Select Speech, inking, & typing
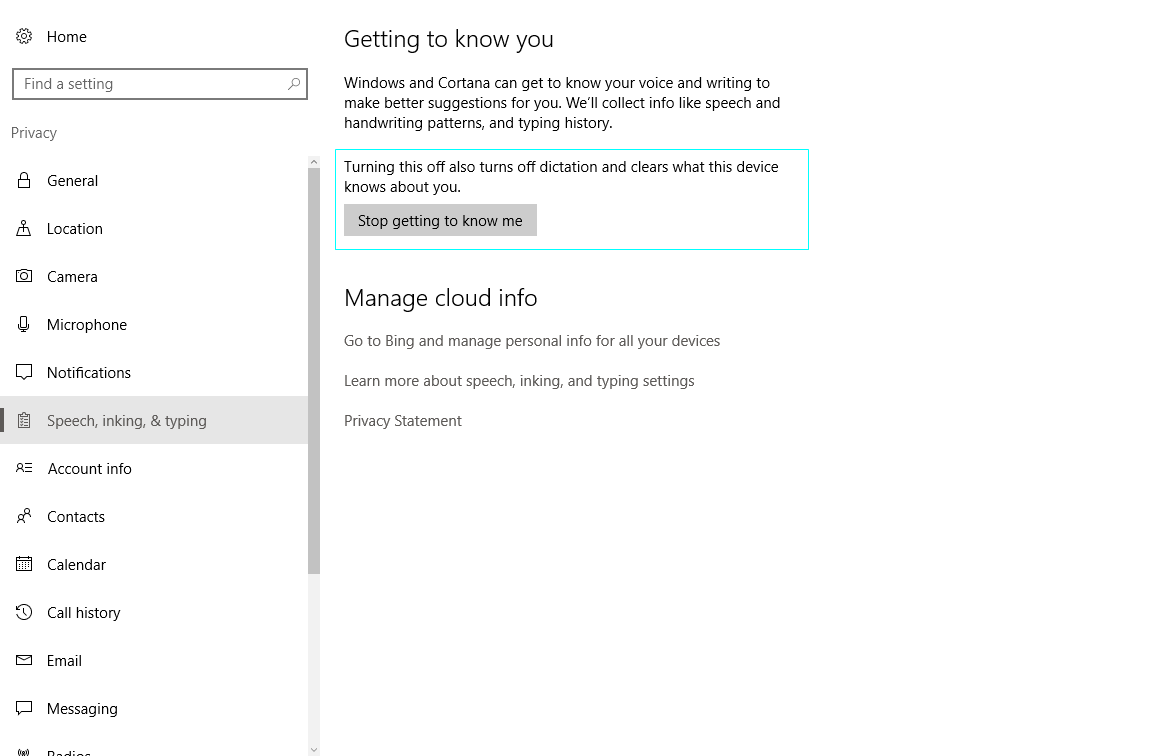Image resolution: width=1167 pixels, height=756 pixels. 154,420
